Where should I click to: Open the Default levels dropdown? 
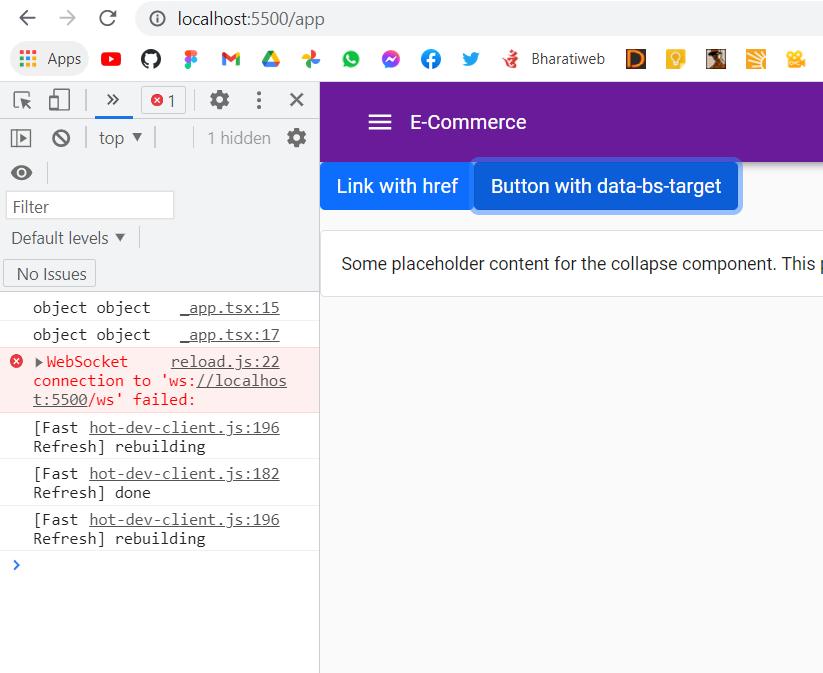69,238
